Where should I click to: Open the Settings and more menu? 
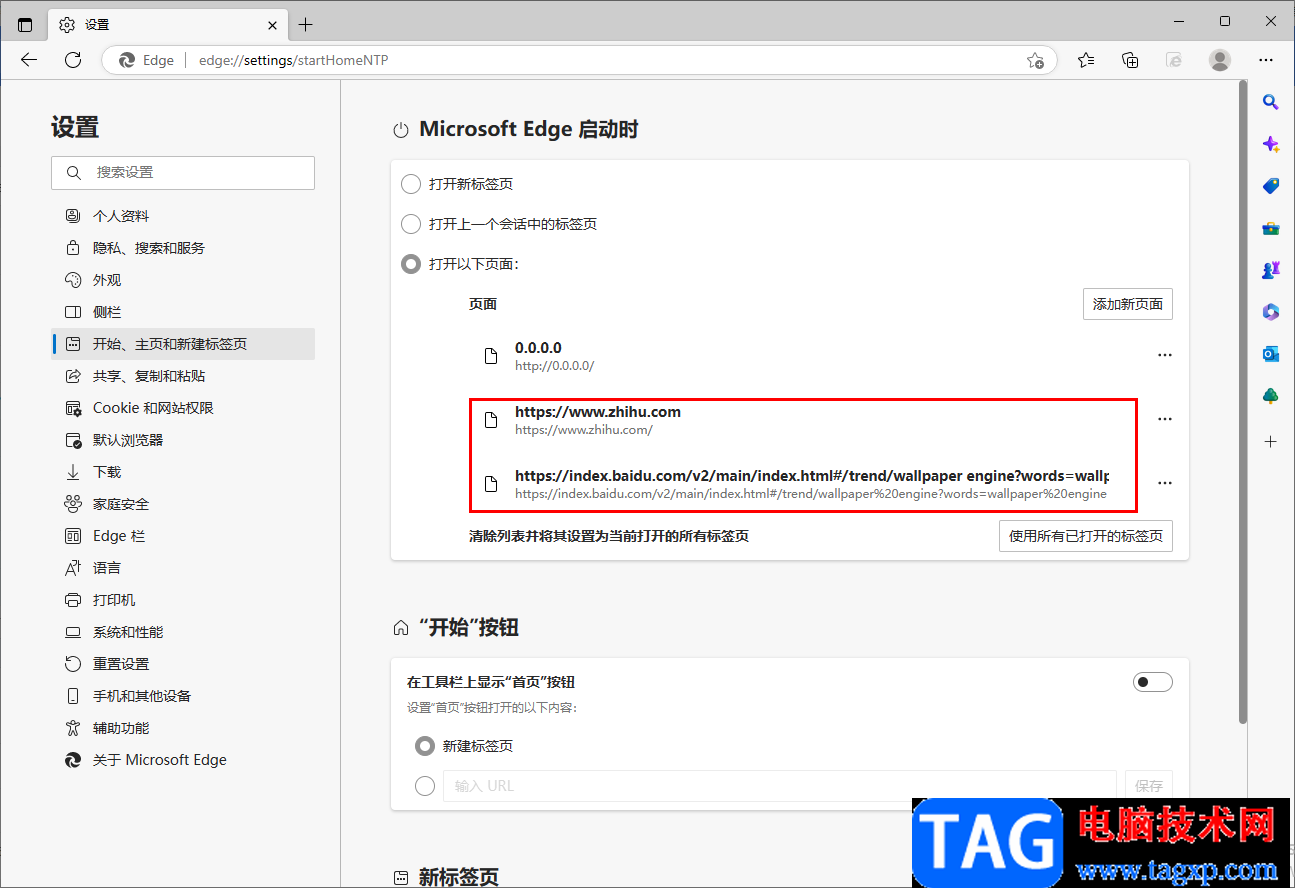coord(1265,60)
